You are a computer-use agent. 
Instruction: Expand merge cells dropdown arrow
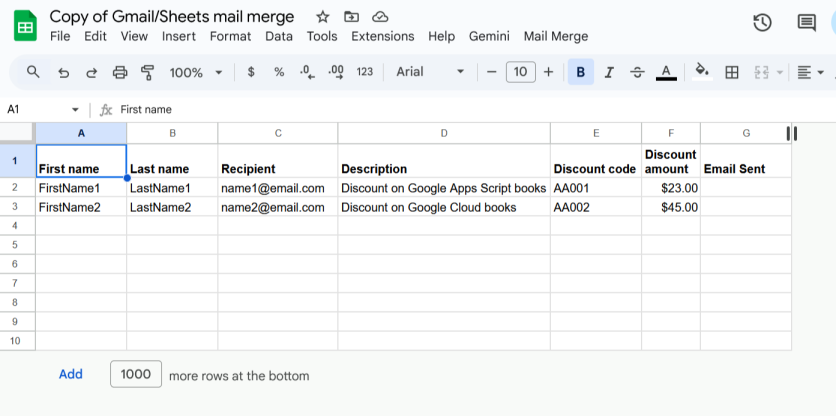pos(779,73)
